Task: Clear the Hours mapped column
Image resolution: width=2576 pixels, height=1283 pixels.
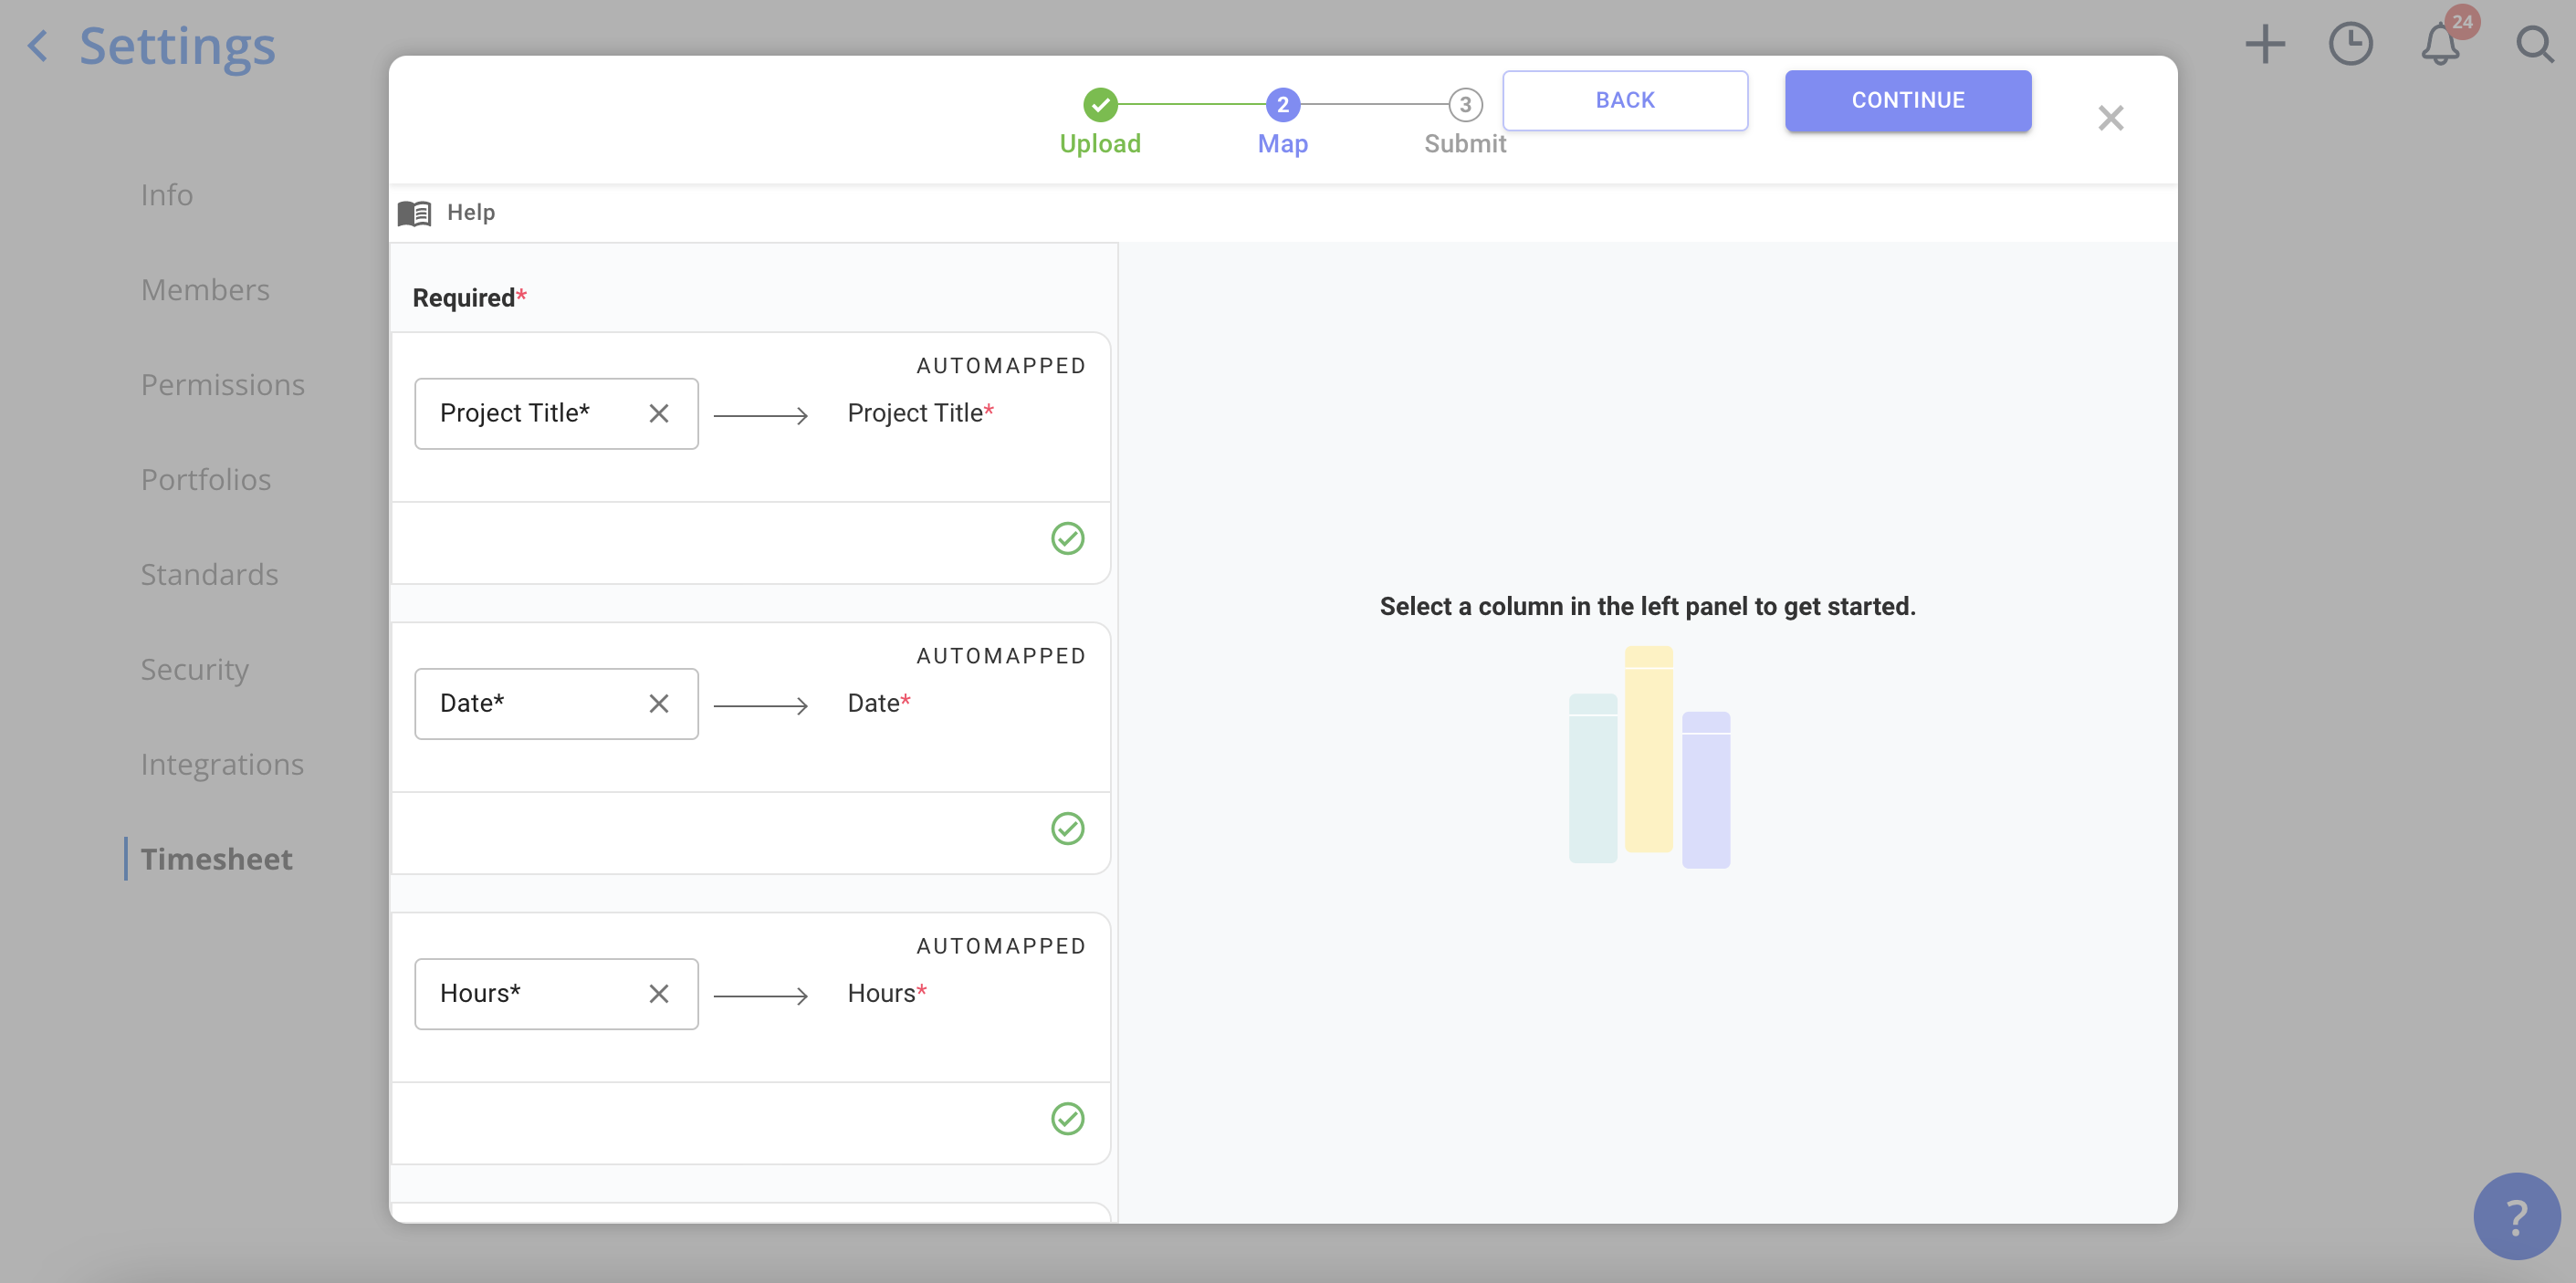Action: pyautogui.click(x=658, y=994)
